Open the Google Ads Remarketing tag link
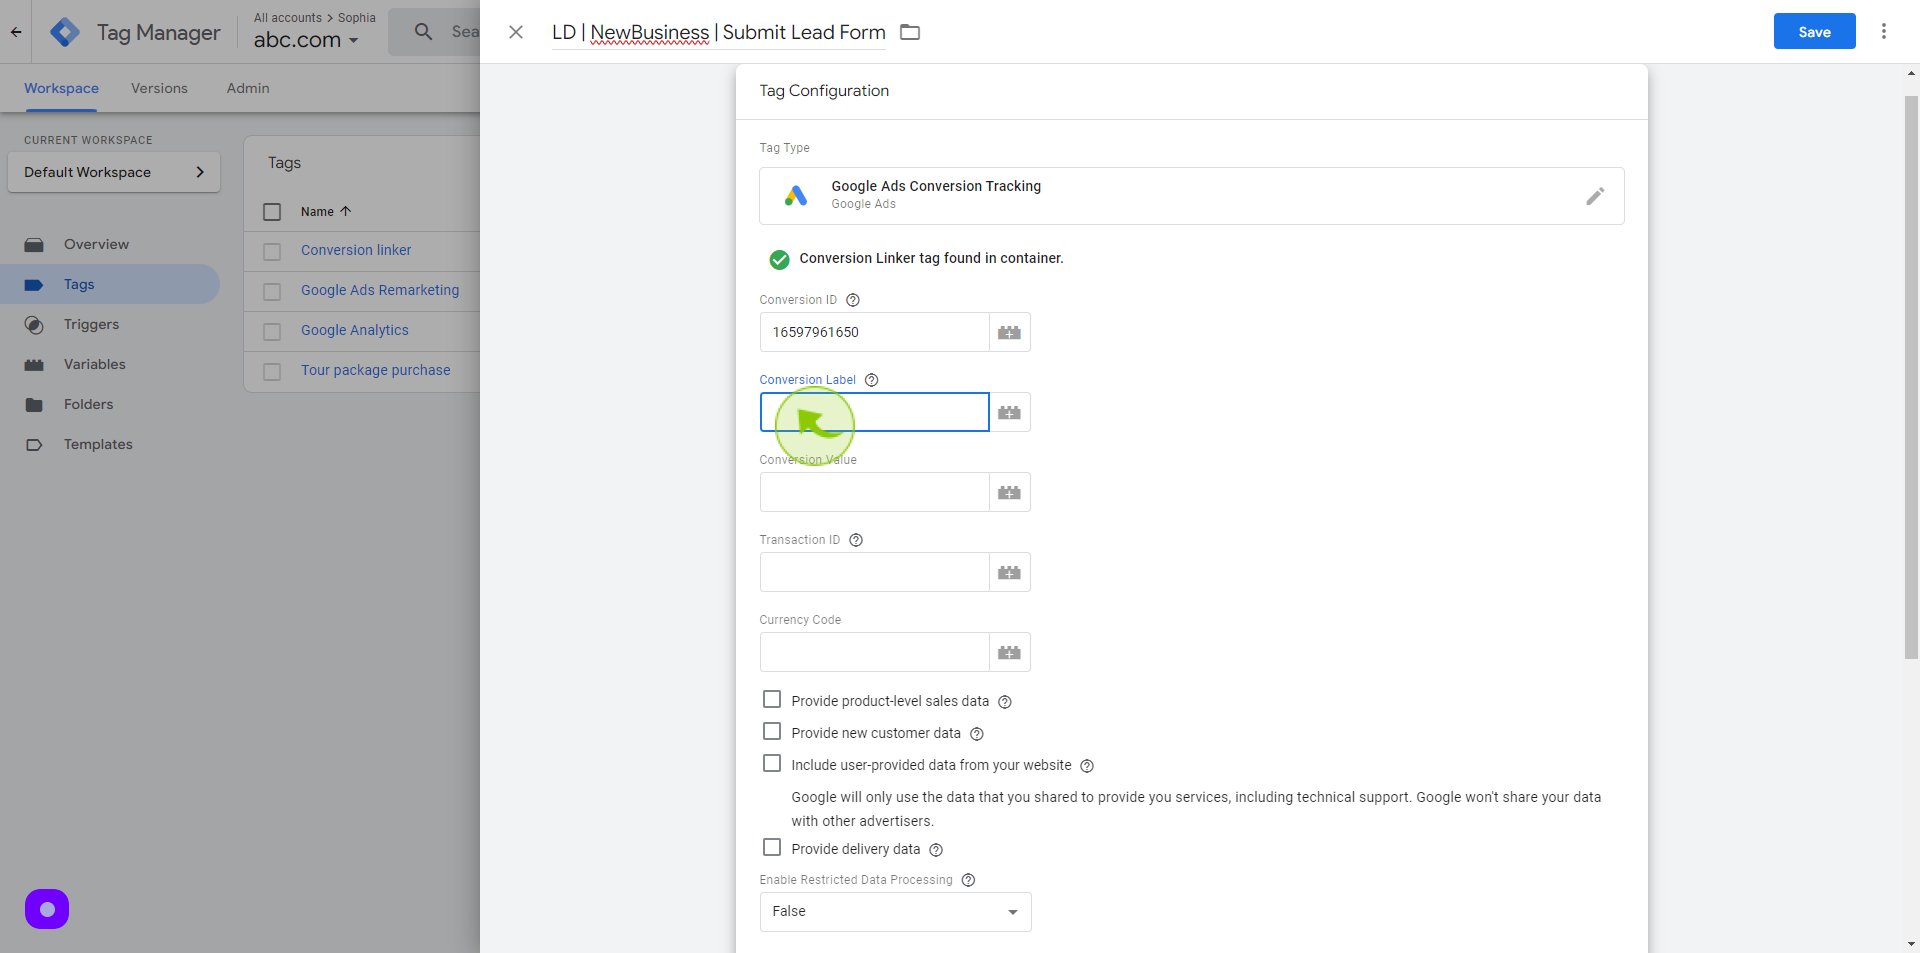 (380, 290)
